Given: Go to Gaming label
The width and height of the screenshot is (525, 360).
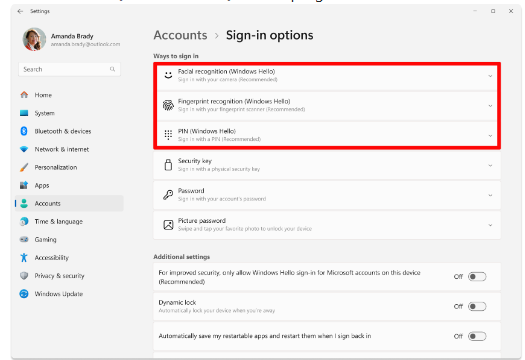Looking at the screenshot, I should 46,240.
